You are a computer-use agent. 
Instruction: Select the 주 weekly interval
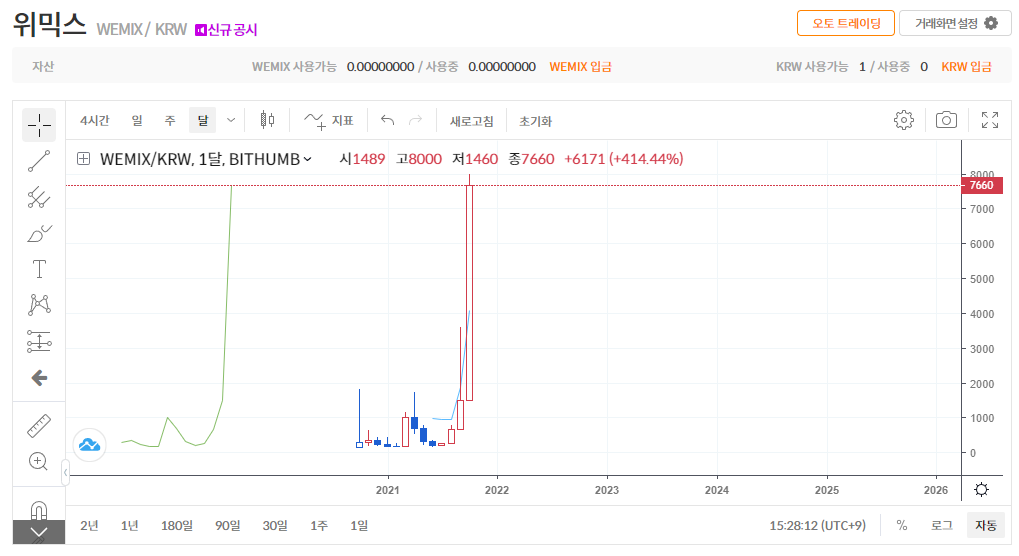(170, 121)
